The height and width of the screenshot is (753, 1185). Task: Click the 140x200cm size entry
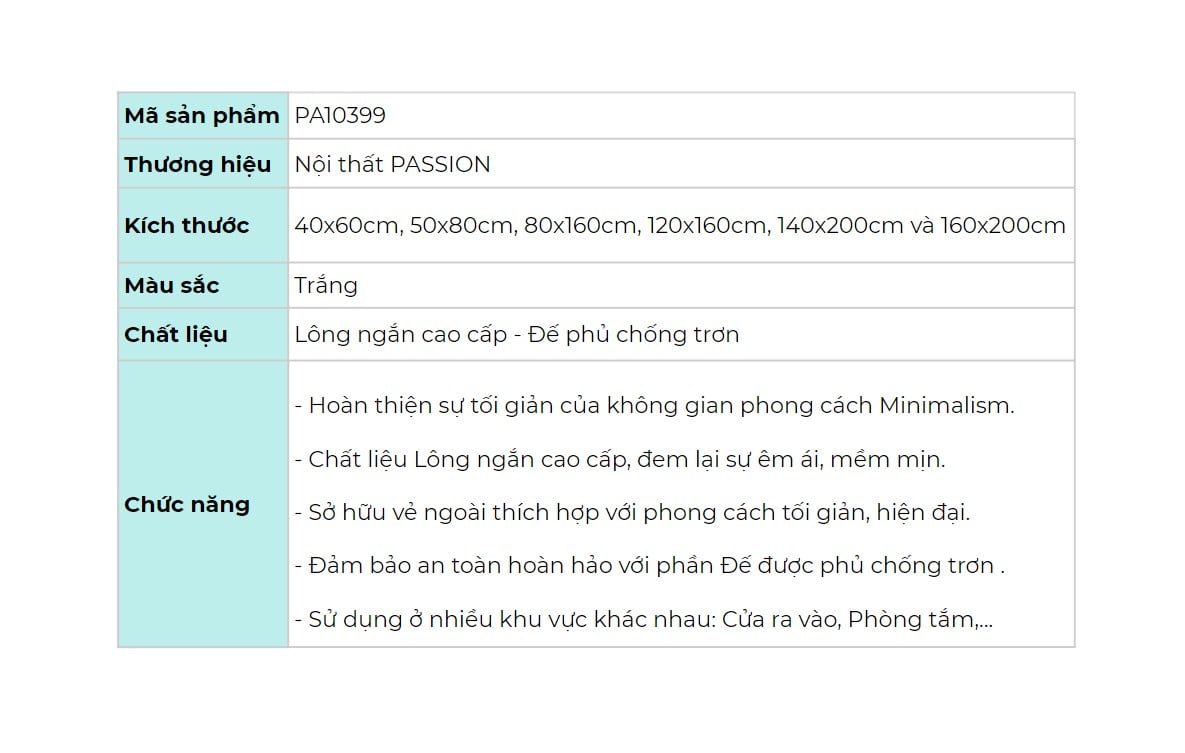pos(840,226)
